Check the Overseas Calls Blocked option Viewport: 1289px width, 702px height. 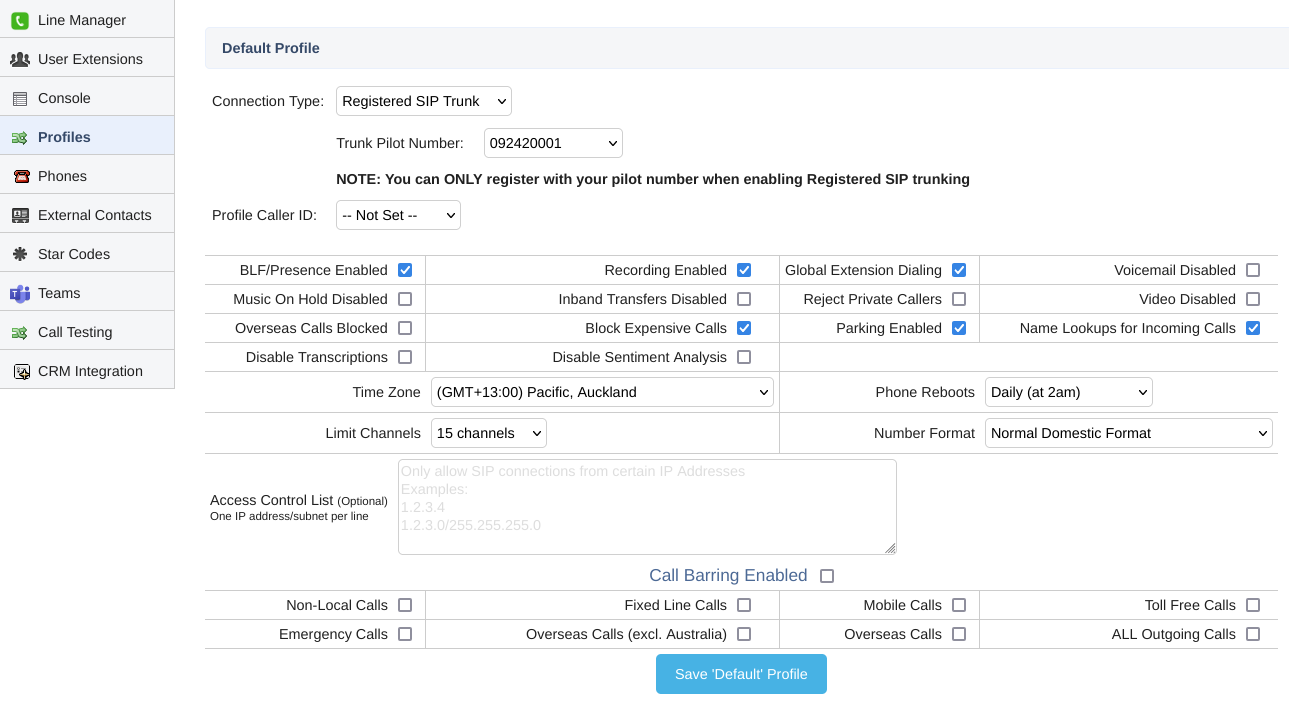point(405,328)
